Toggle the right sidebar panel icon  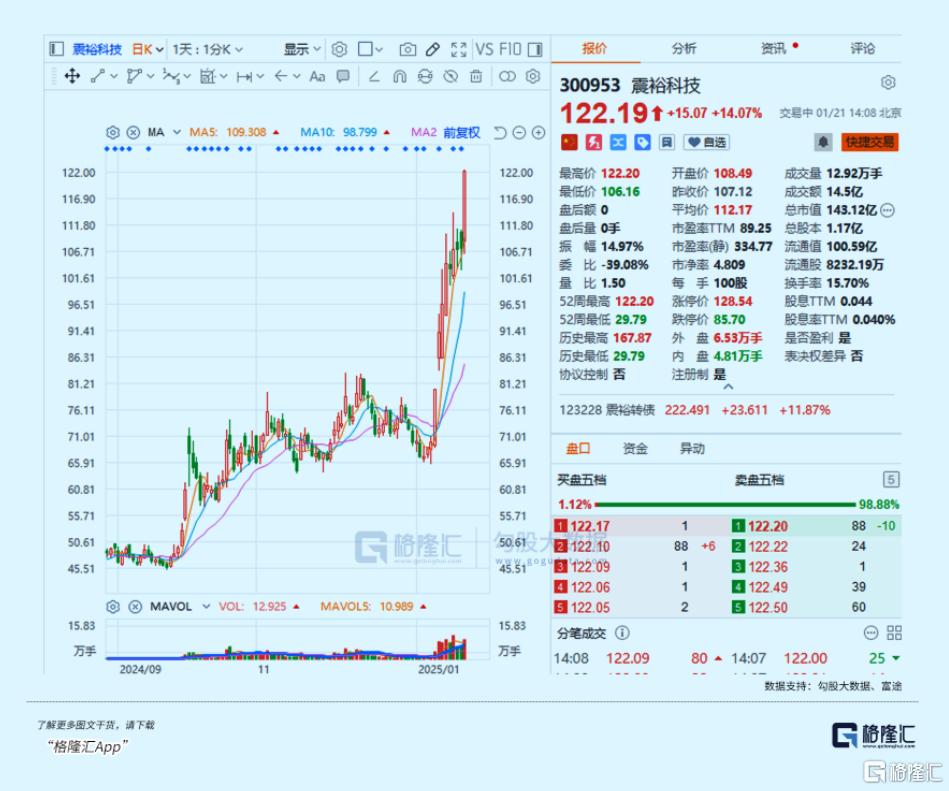[535, 49]
